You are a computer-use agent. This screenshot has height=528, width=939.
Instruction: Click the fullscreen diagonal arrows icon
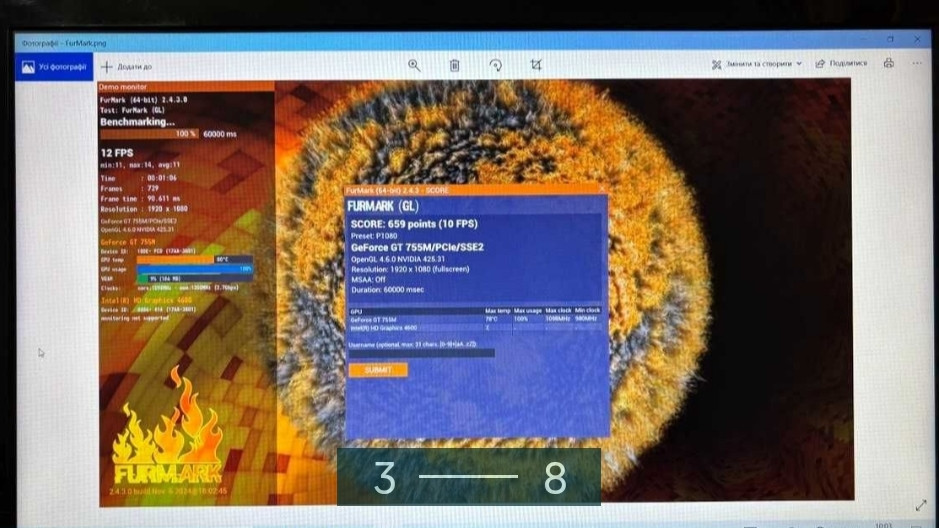point(921,506)
